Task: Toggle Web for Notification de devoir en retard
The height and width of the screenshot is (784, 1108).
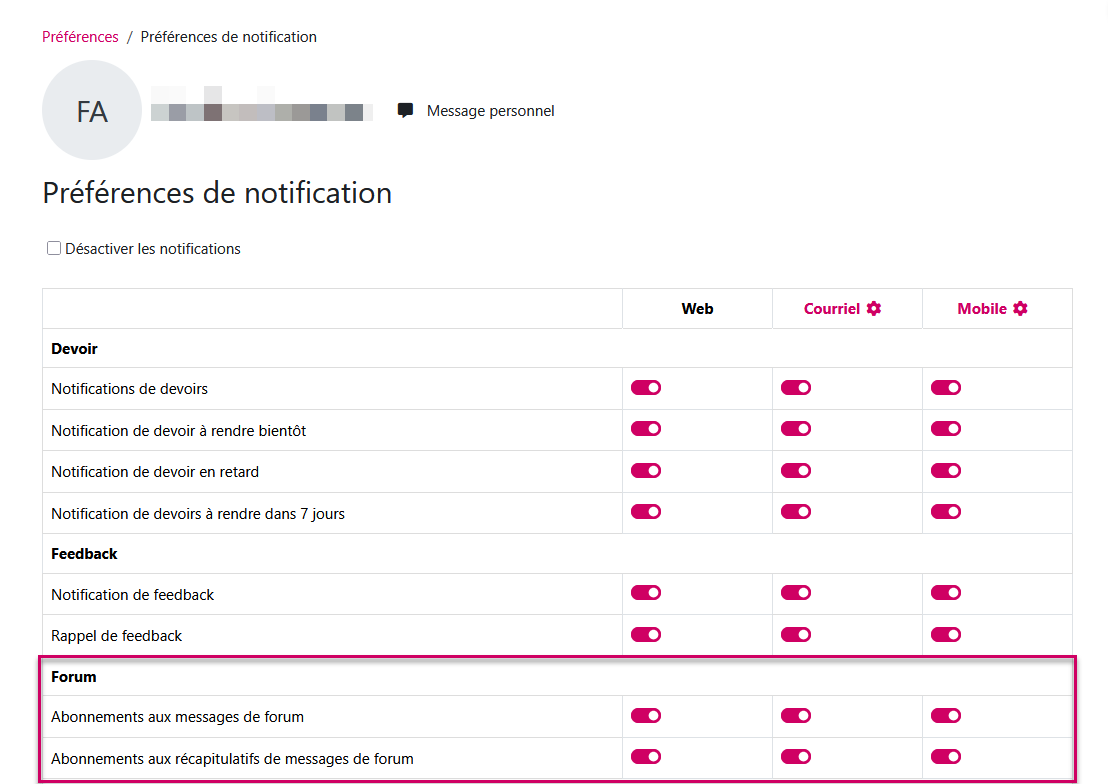Action: [646, 470]
